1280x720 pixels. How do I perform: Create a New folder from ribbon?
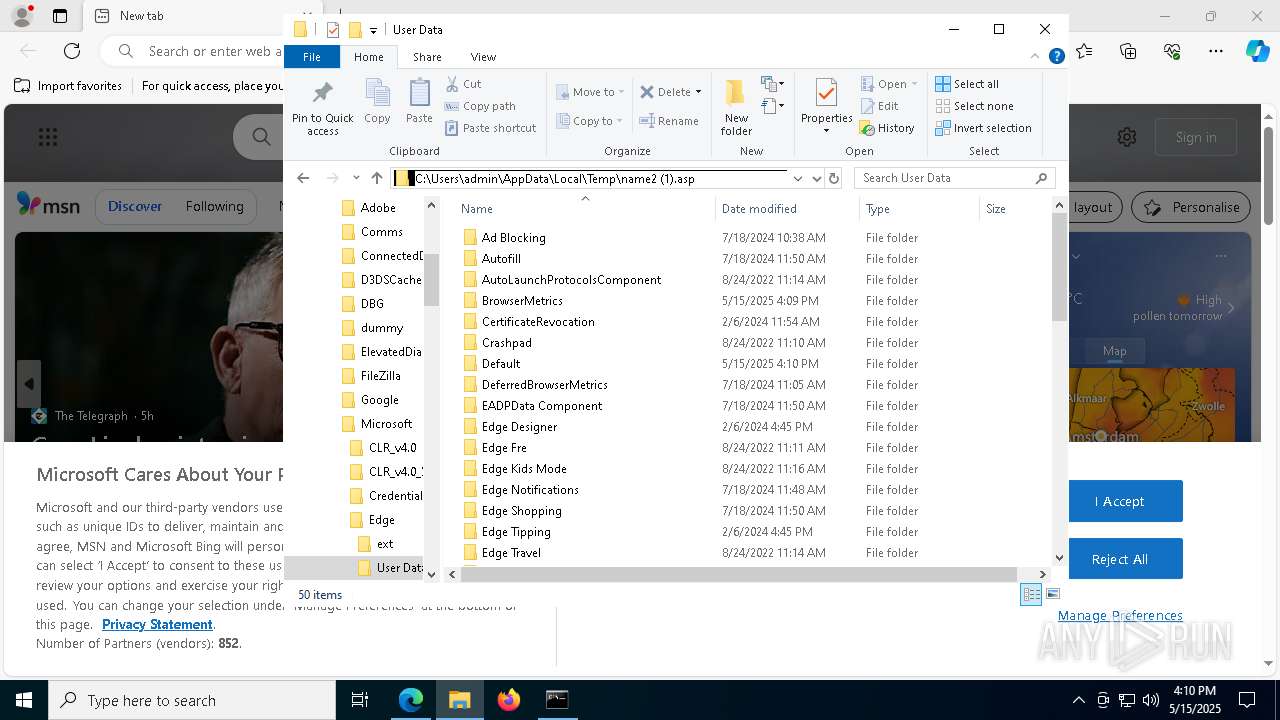coord(736,107)
